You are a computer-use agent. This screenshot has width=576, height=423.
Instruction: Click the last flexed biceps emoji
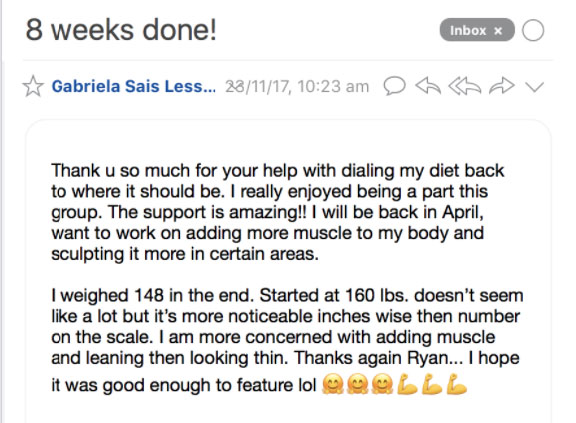pos(457,384)
